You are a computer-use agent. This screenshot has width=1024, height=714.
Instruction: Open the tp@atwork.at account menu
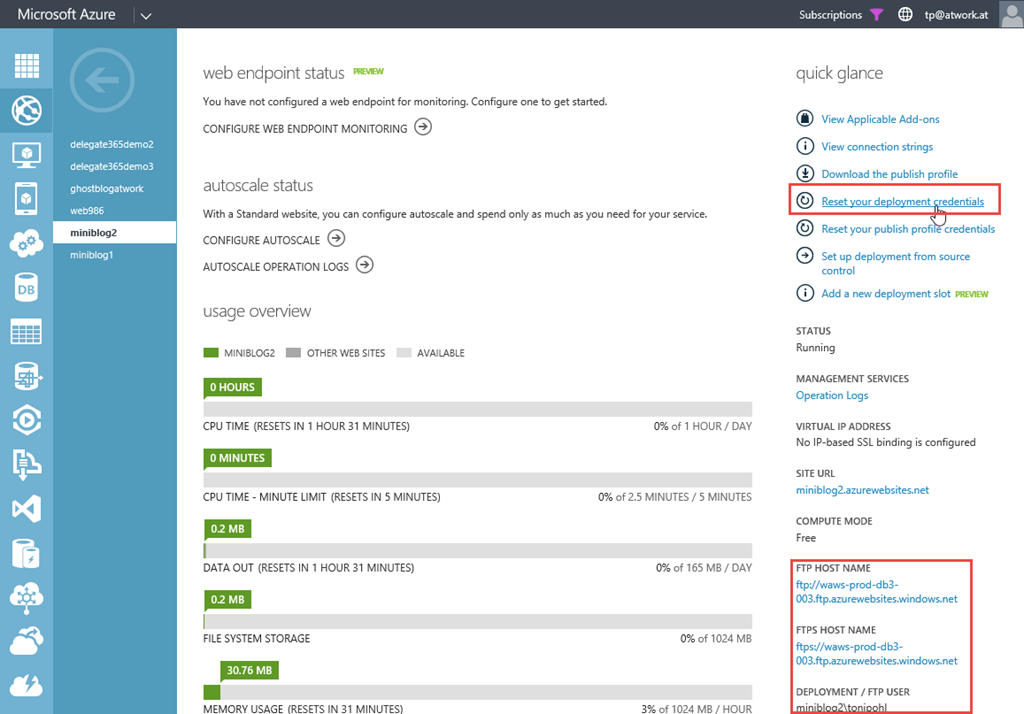[955, 15]
